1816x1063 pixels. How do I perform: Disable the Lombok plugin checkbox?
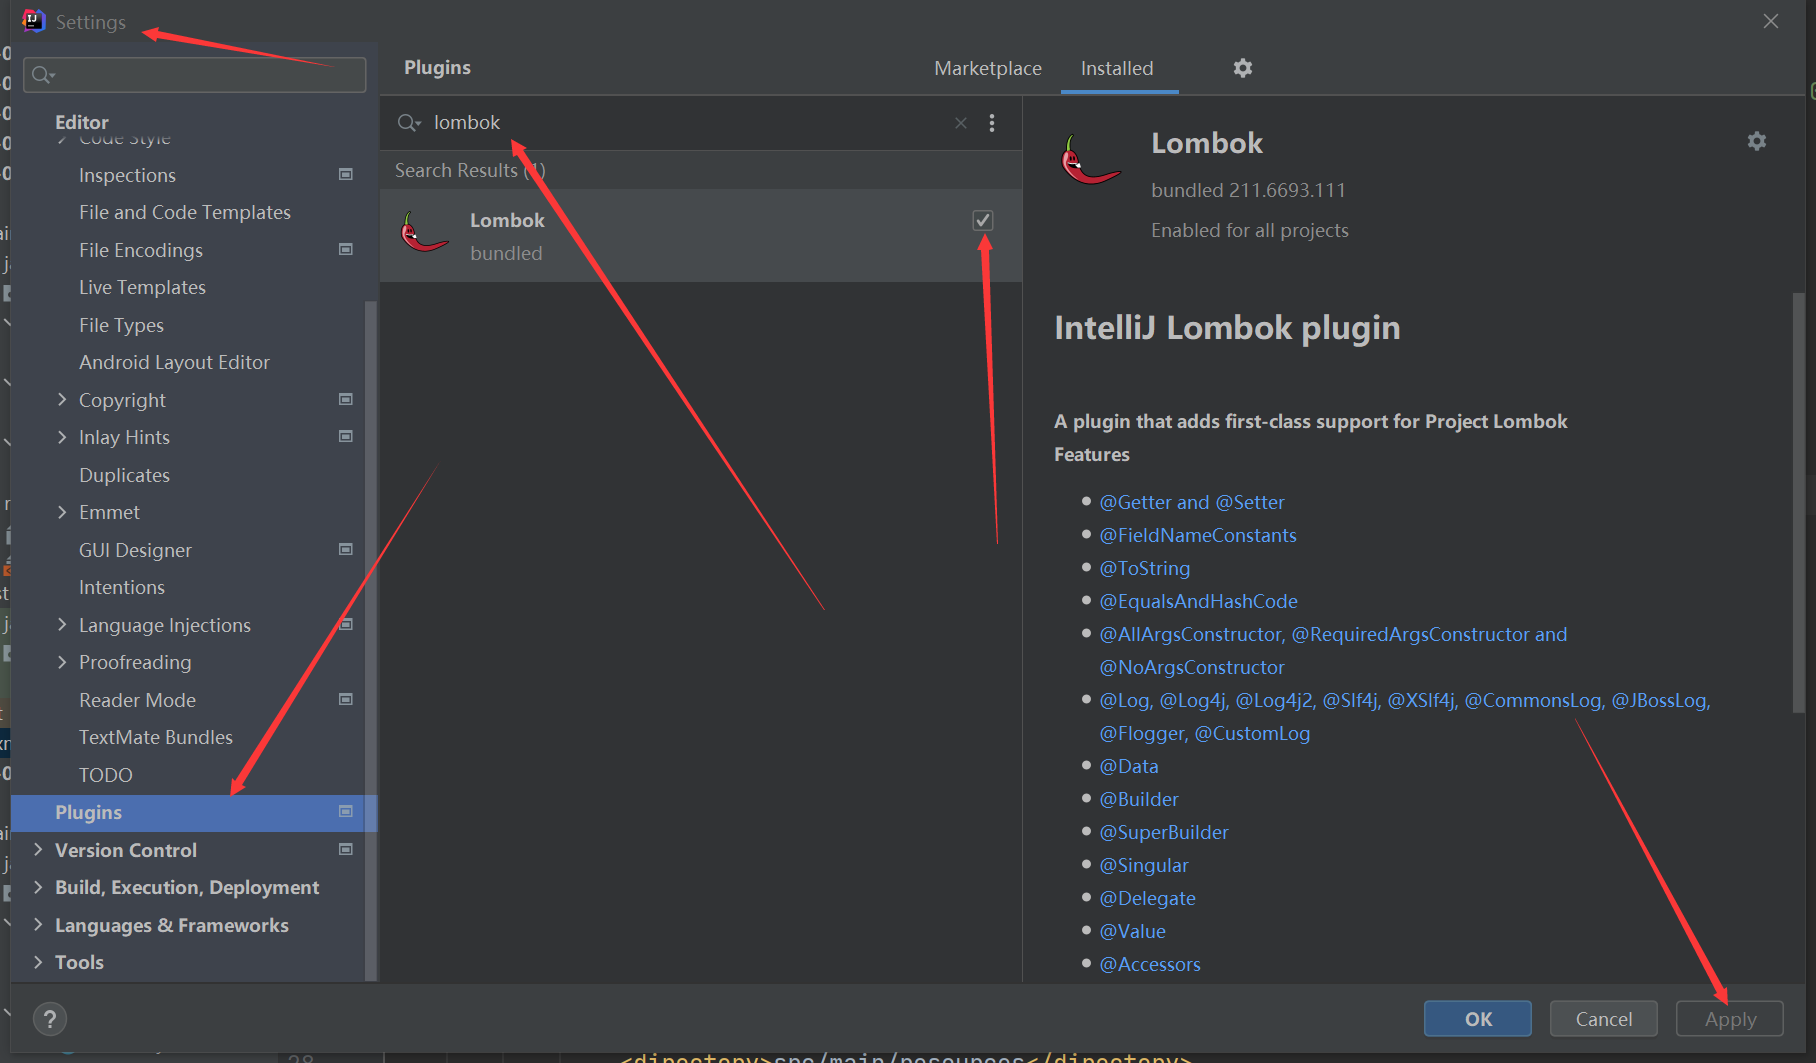[982, 220]
